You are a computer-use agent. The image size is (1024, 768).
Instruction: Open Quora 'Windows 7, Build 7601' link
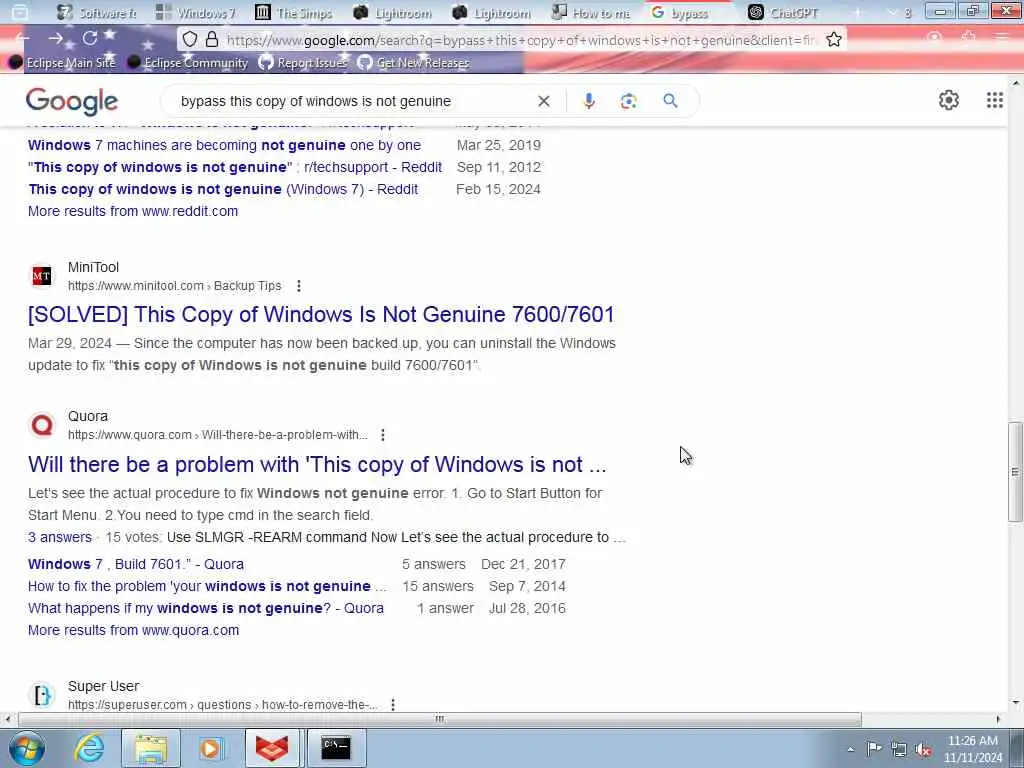(x=136, y=564)
